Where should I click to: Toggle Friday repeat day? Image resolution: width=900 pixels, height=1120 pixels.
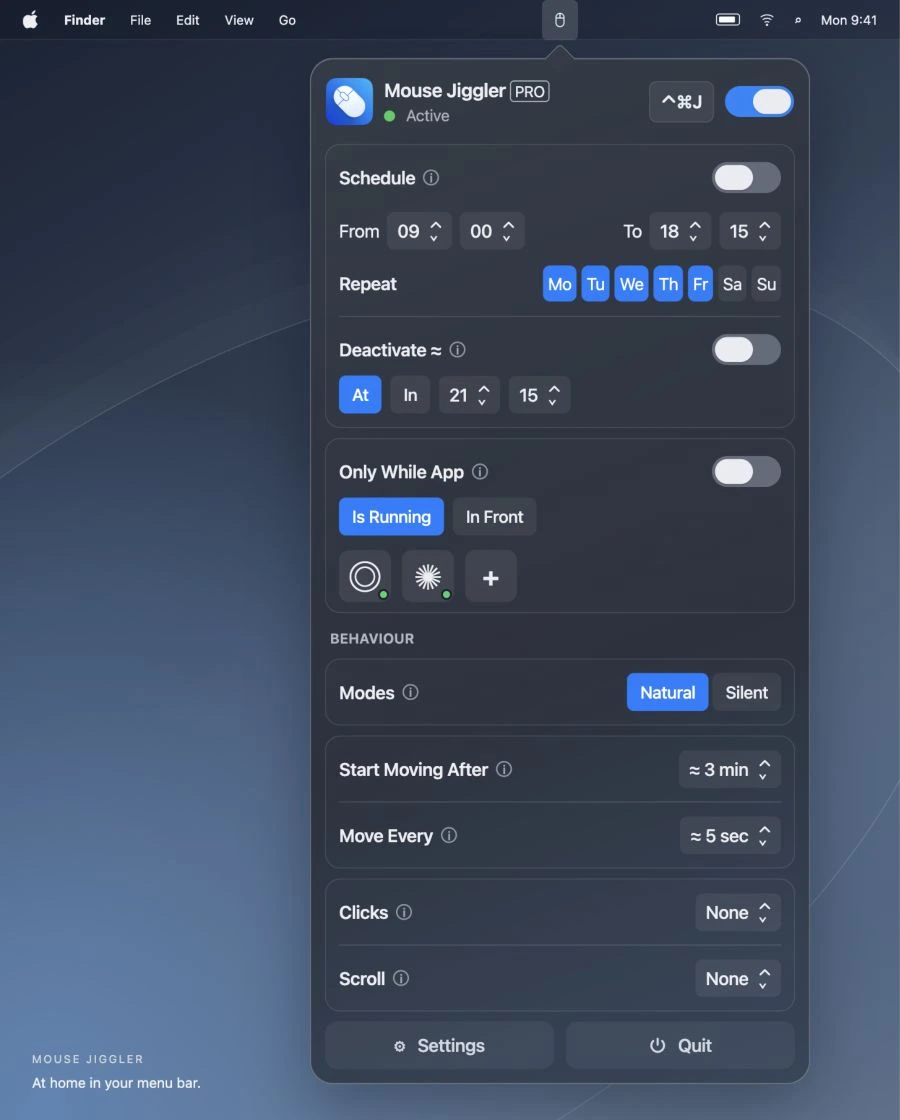[x=700, y=284]
